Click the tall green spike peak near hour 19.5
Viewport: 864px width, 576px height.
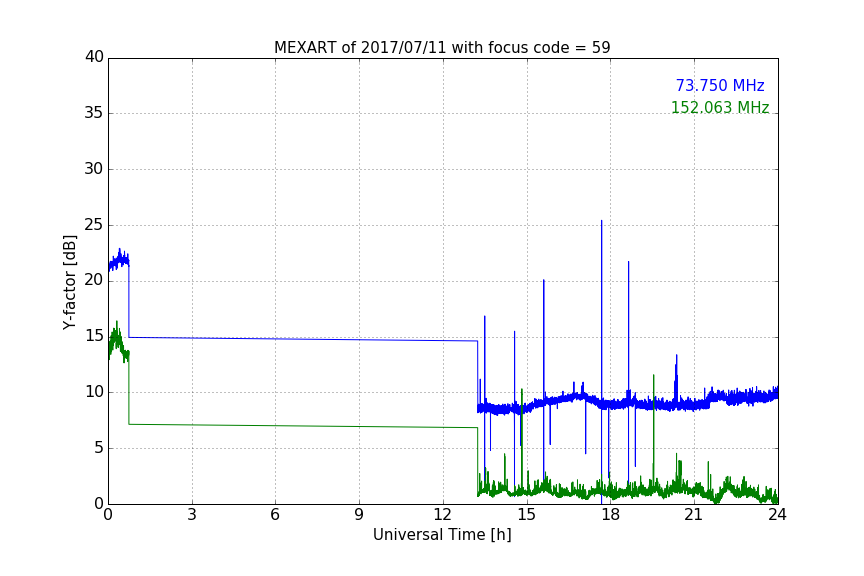[654, 376]
